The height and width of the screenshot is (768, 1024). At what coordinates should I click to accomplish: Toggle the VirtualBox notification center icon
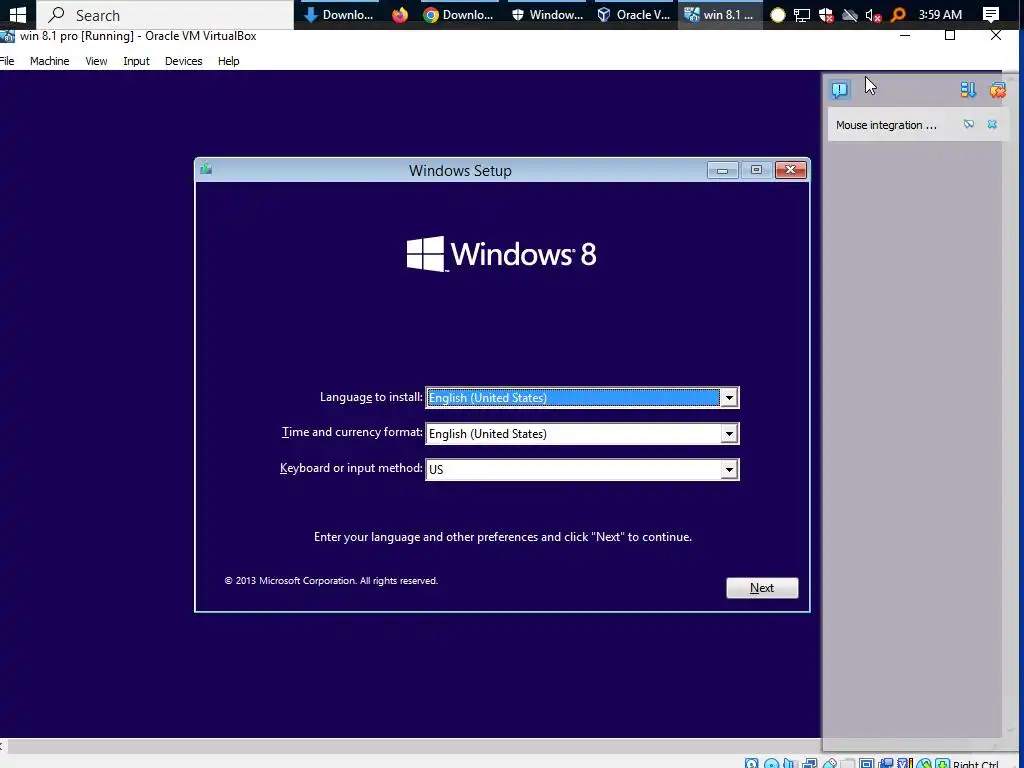coord(840,89)
